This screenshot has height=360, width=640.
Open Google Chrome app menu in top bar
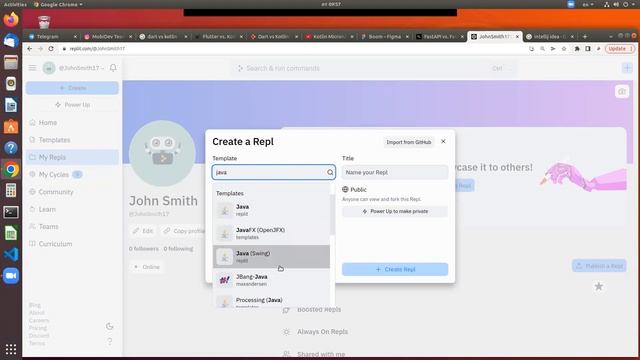[x=58, y=4]
